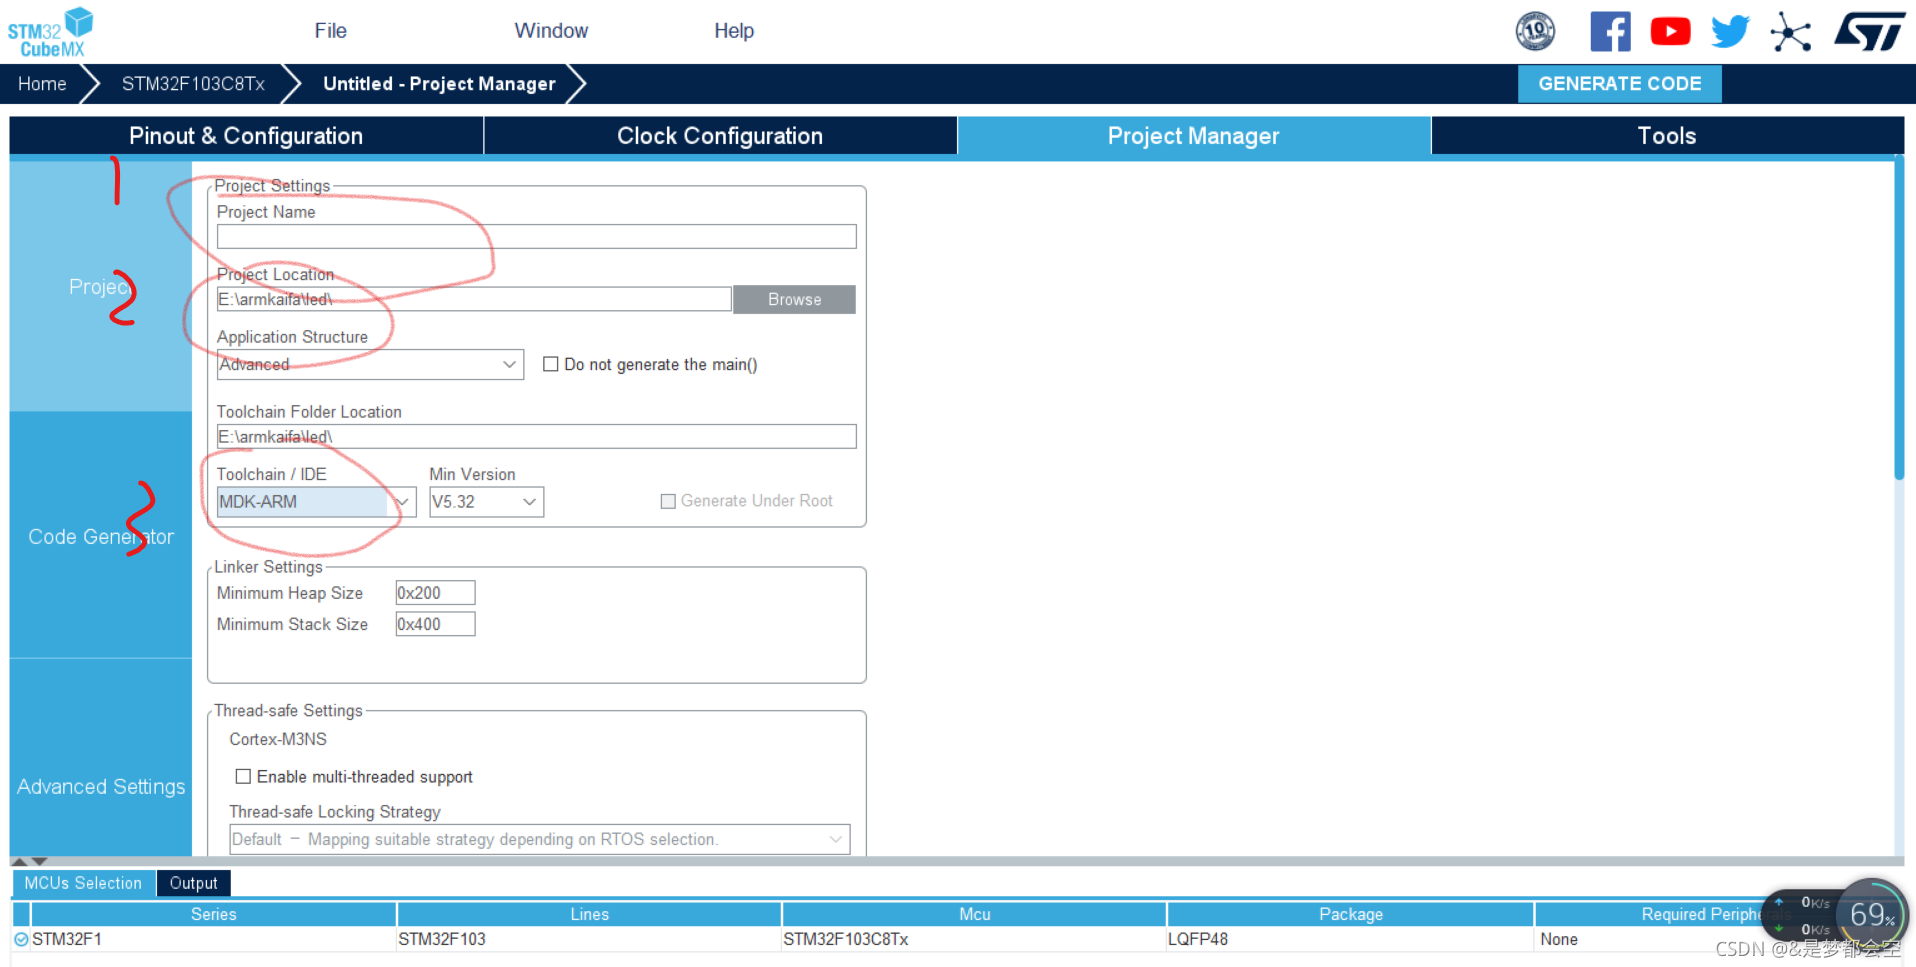Open the Window menu
Screen dimensions: 1916x967
pyautogui.click(x=551, y=31)
